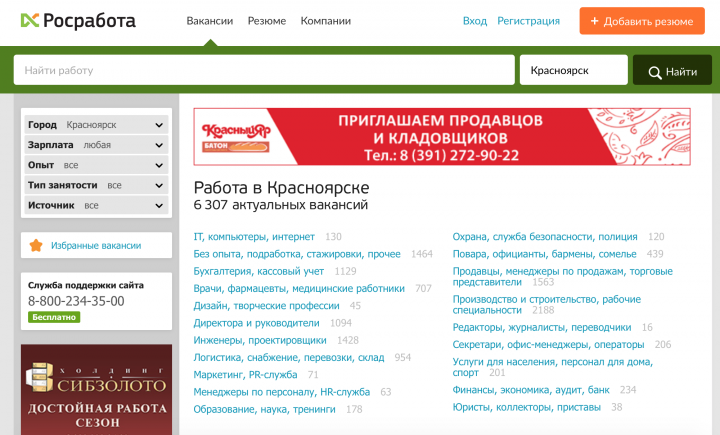
Task: Expand the Зарплата любая dropdown
Action: tap(96, 145)
